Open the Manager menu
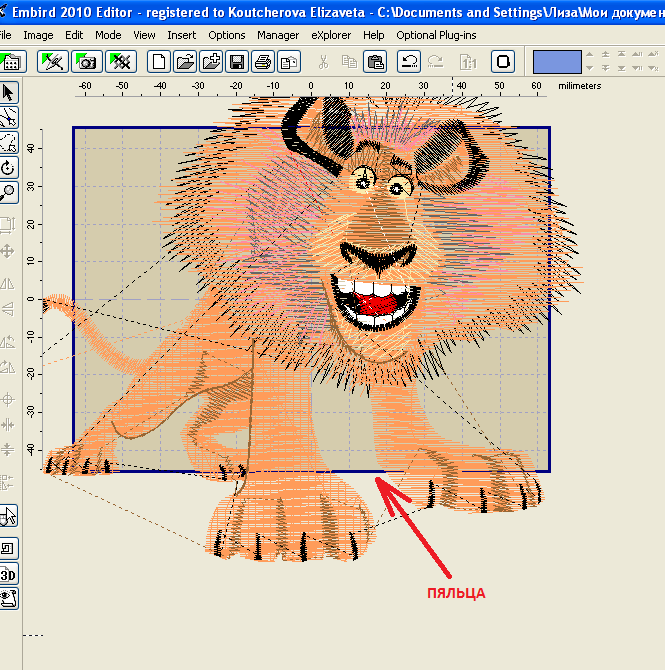Image resolution: width=665 pixels, height=670 pixels. click(278, 35)
